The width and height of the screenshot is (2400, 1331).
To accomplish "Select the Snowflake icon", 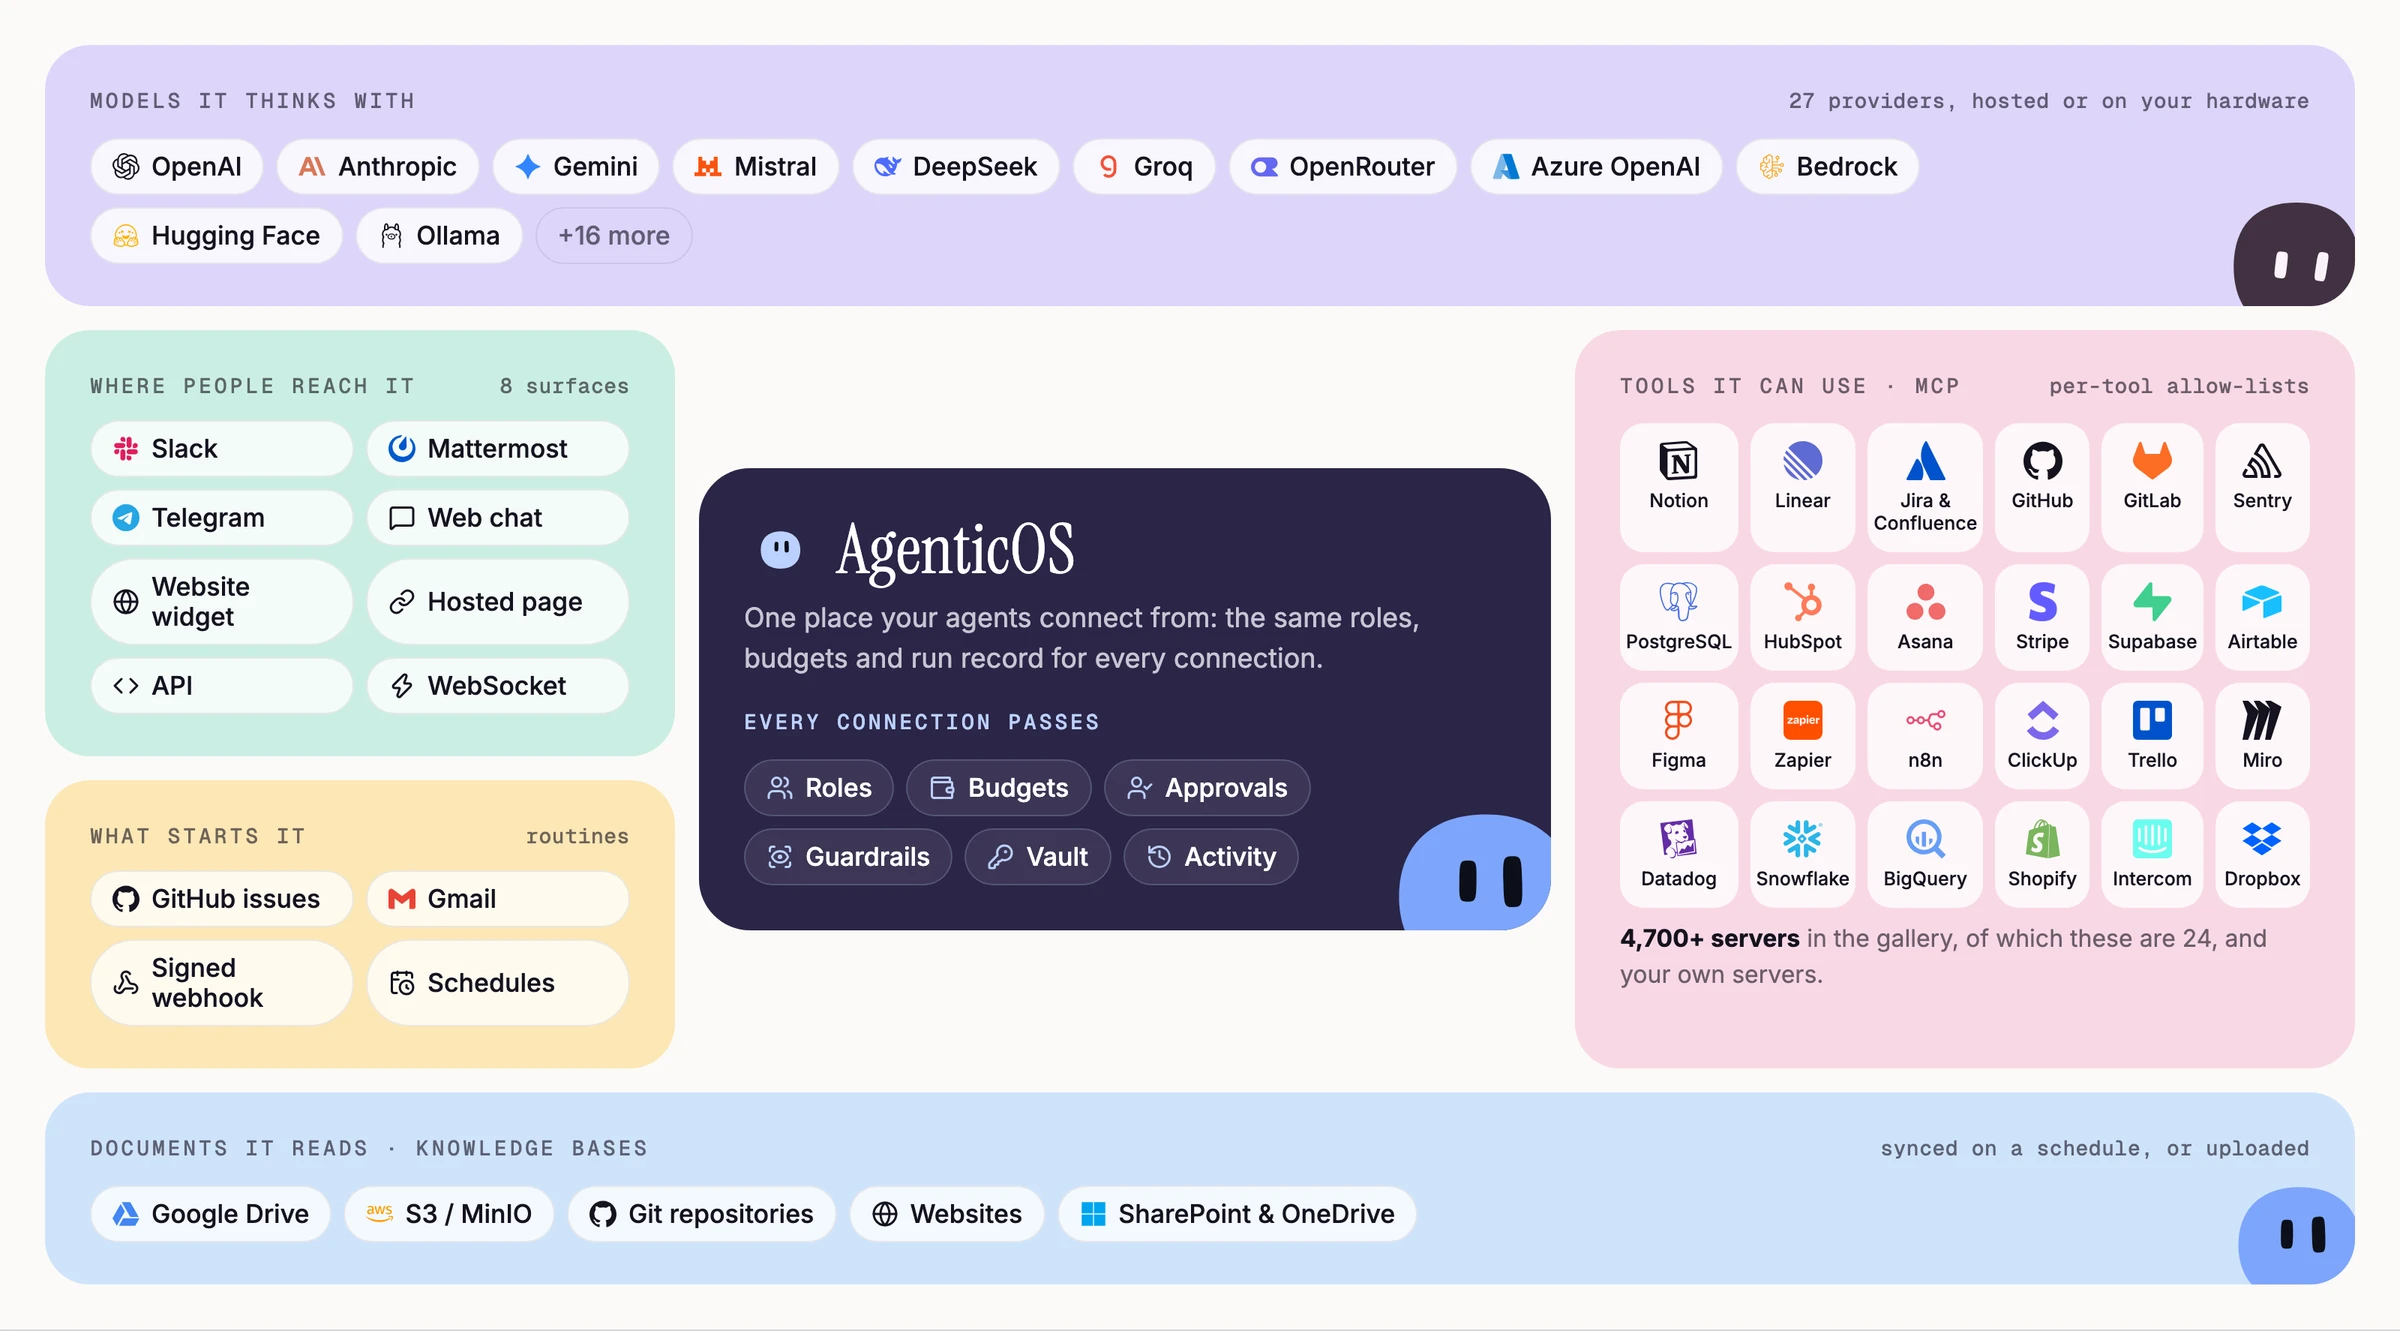I will [1802, 839].
